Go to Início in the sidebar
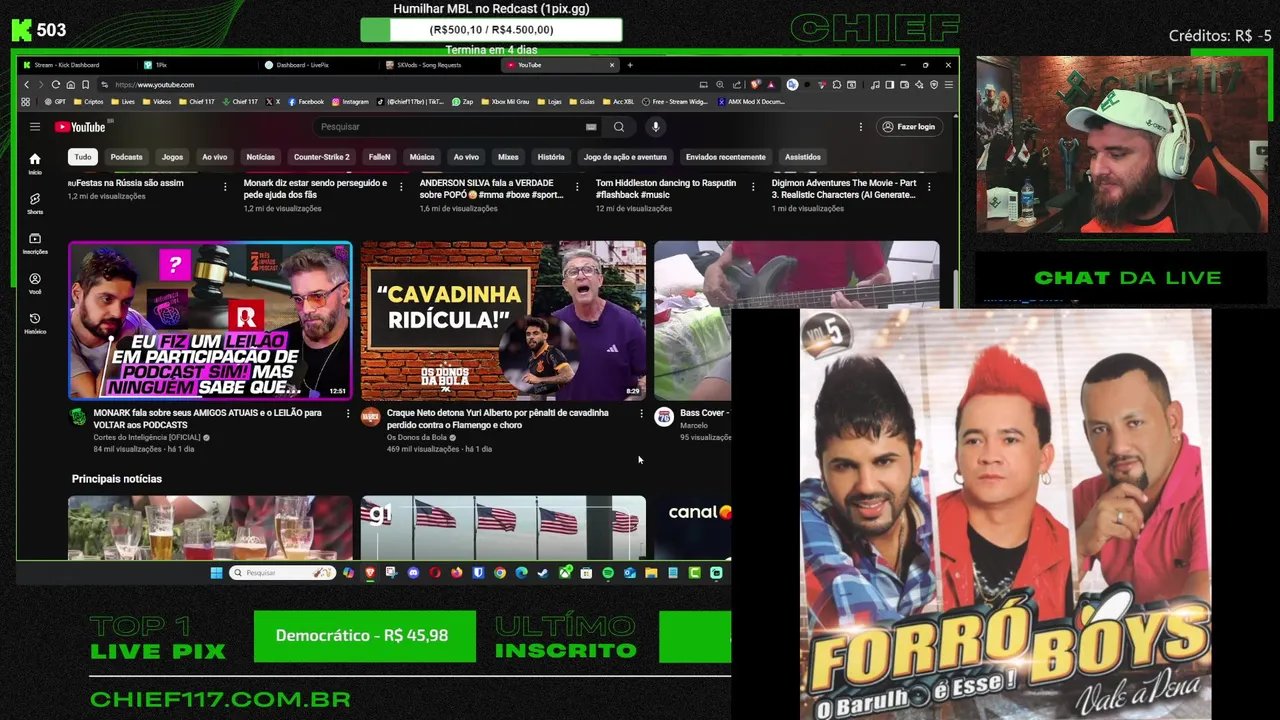This screenshot has width=1280, height=720. pyautogui.click(x=35, y=163)
